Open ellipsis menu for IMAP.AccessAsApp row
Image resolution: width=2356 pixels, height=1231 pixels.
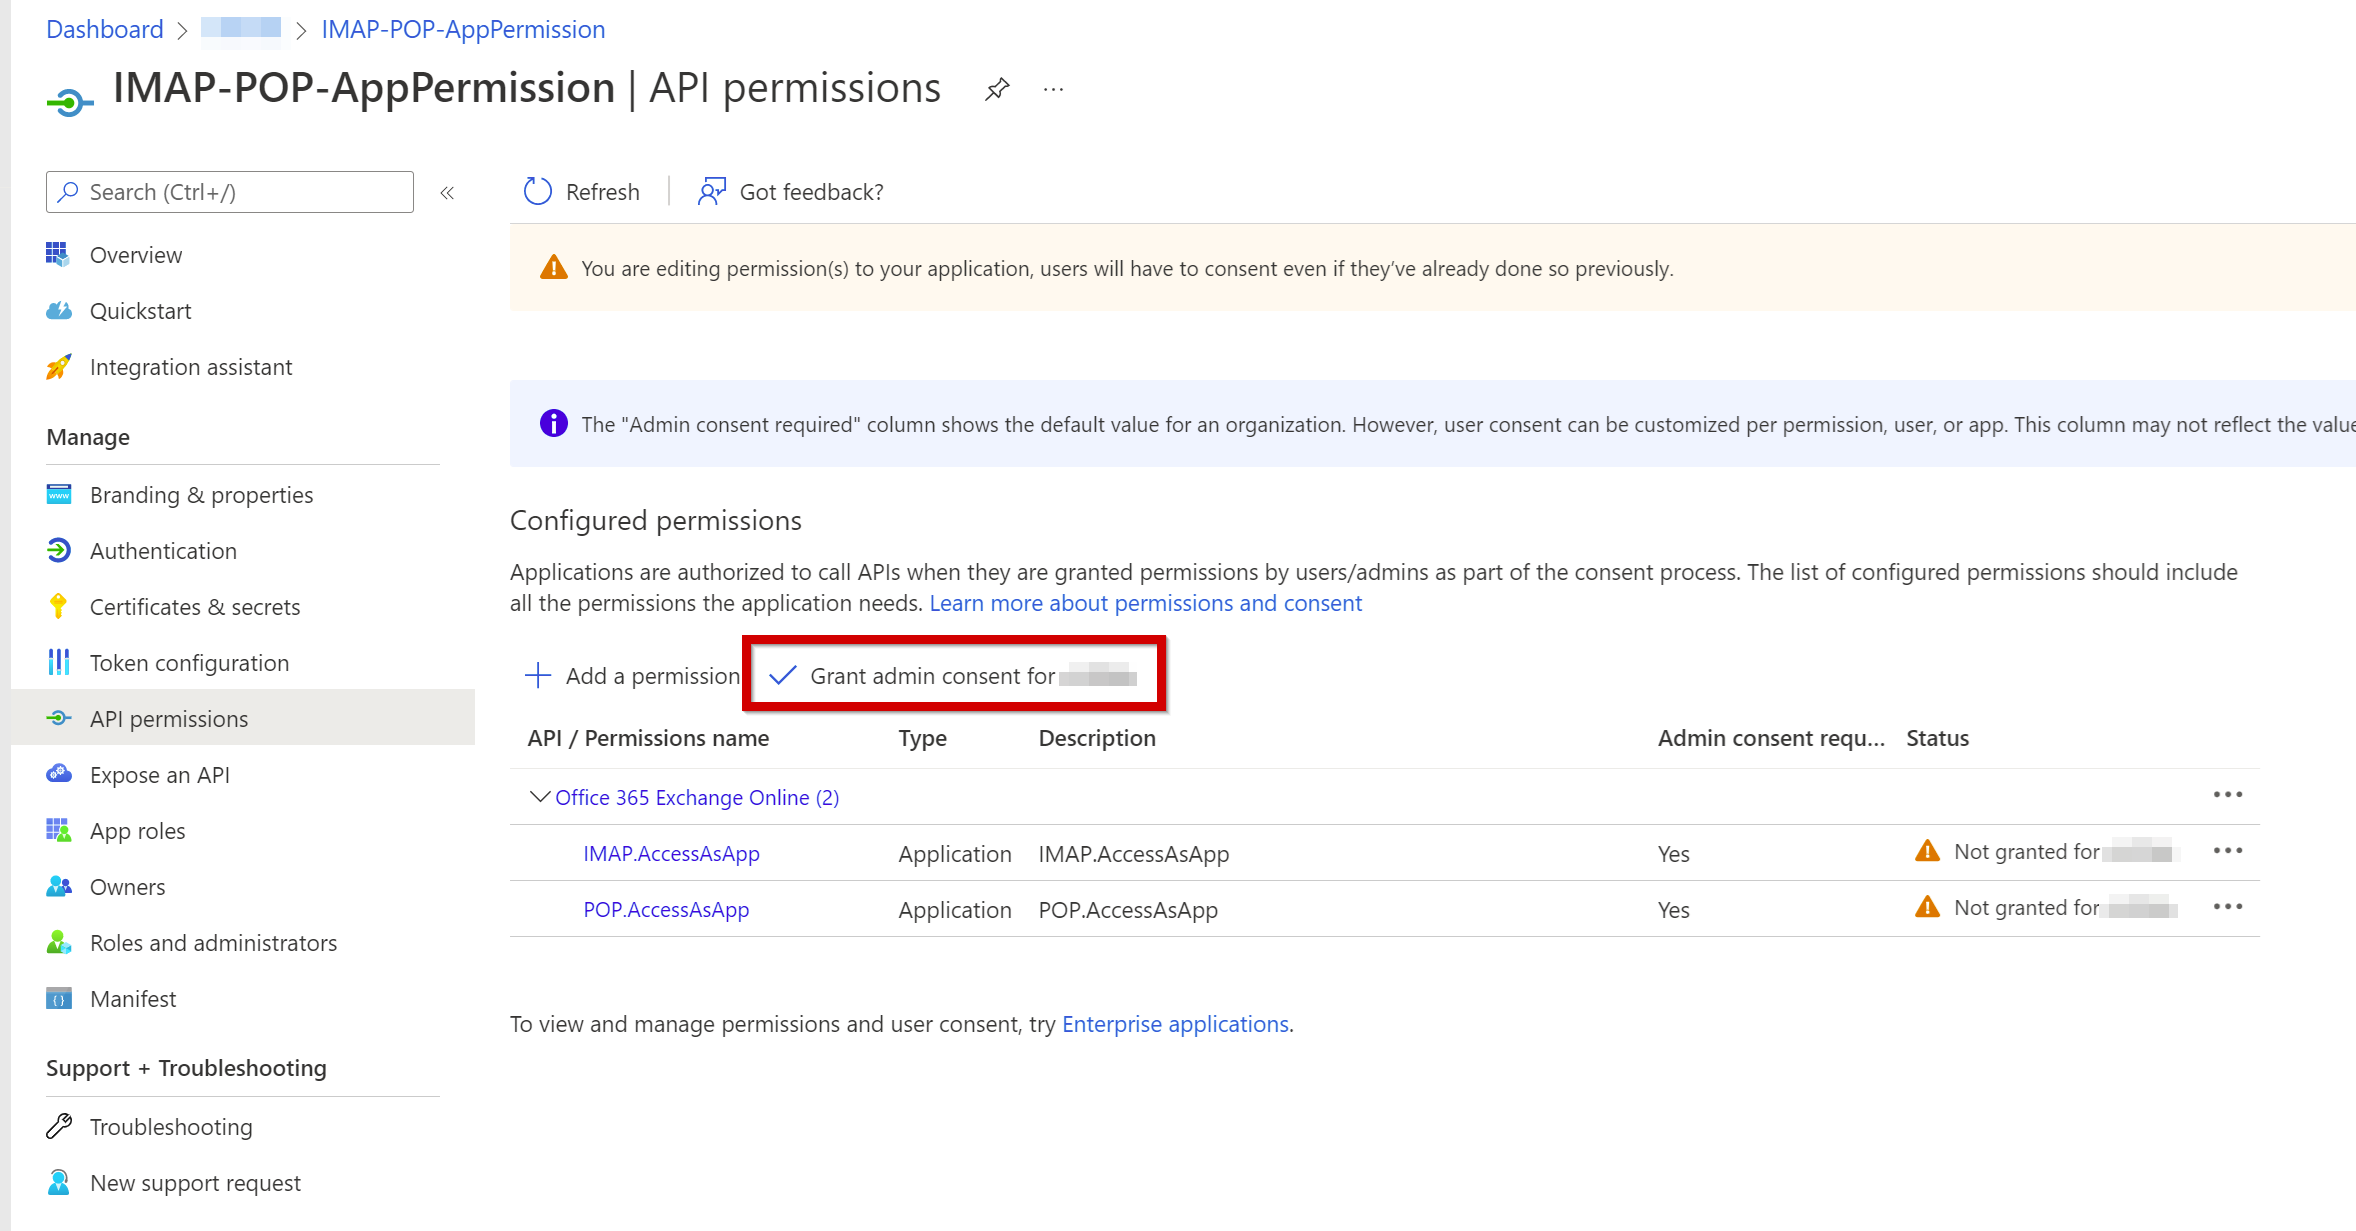pyautogui.click(x=2227, y=851)
